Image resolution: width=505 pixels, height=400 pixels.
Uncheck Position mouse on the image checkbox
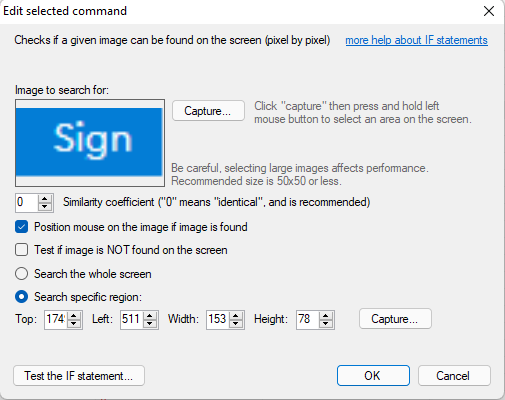[x=21, y=227]
